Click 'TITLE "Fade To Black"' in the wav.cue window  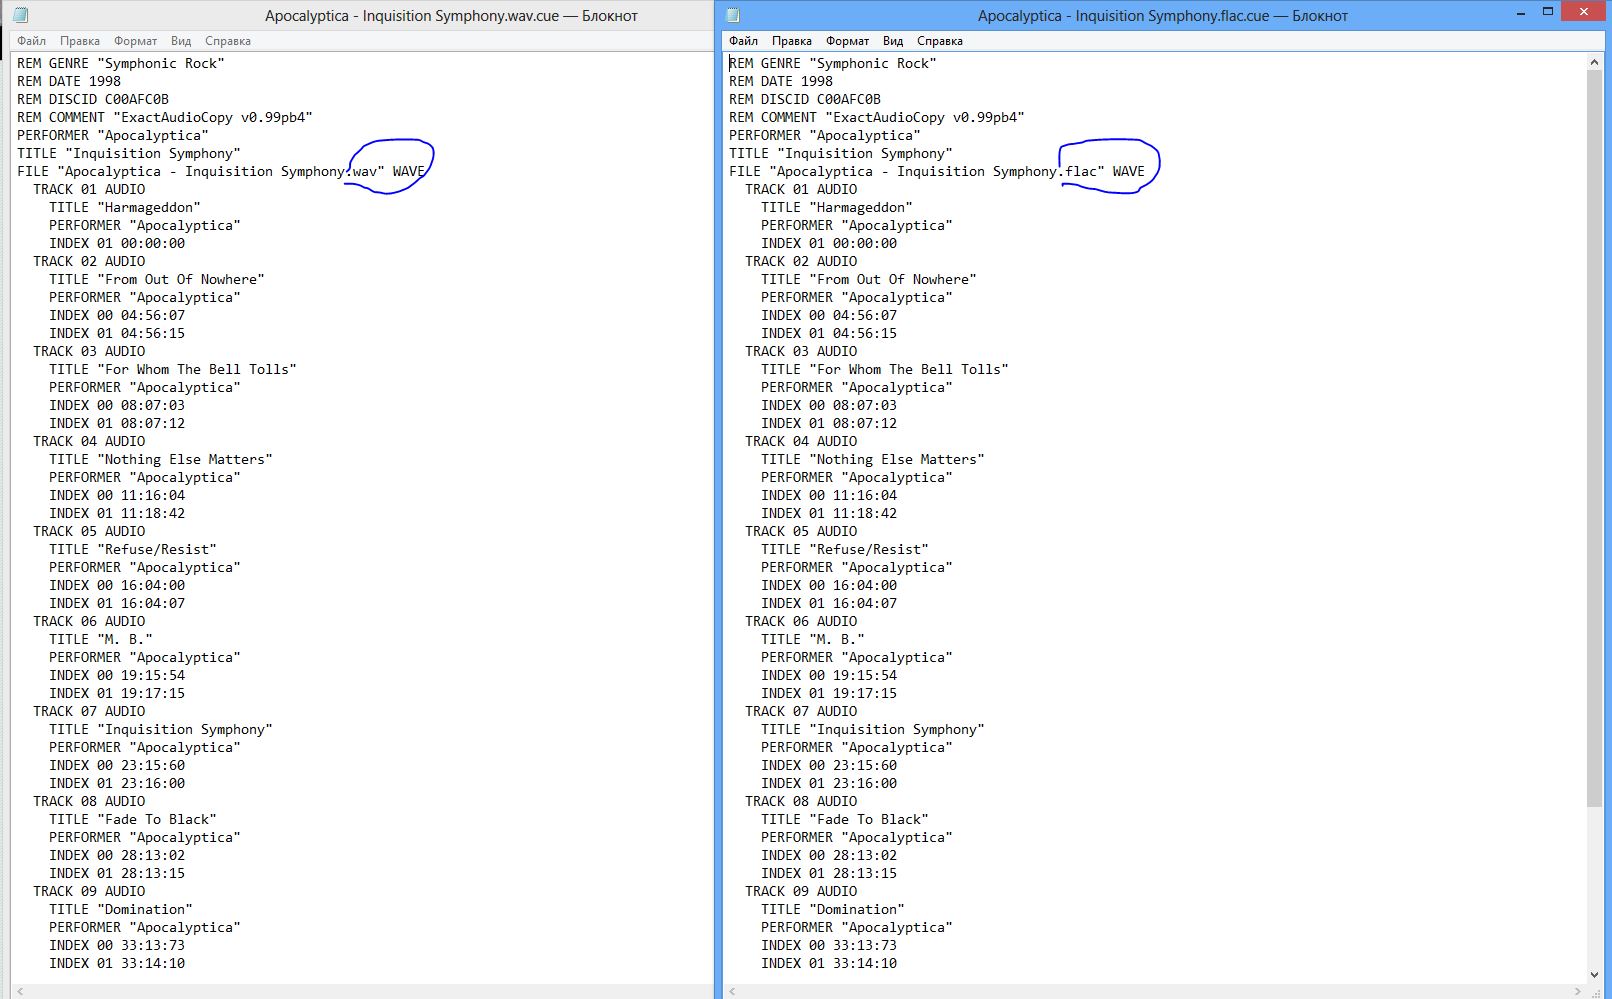[133, 820]
